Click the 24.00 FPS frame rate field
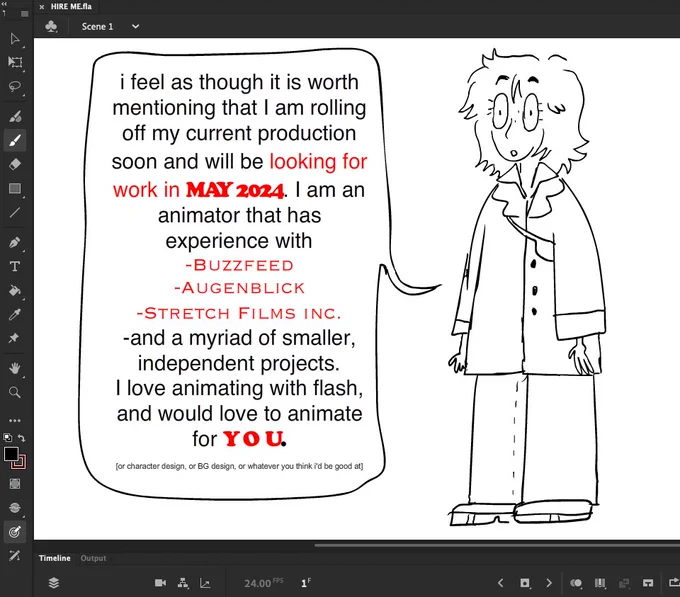The height and width of the screenshot is (597, 680). [x=263, y=583]
